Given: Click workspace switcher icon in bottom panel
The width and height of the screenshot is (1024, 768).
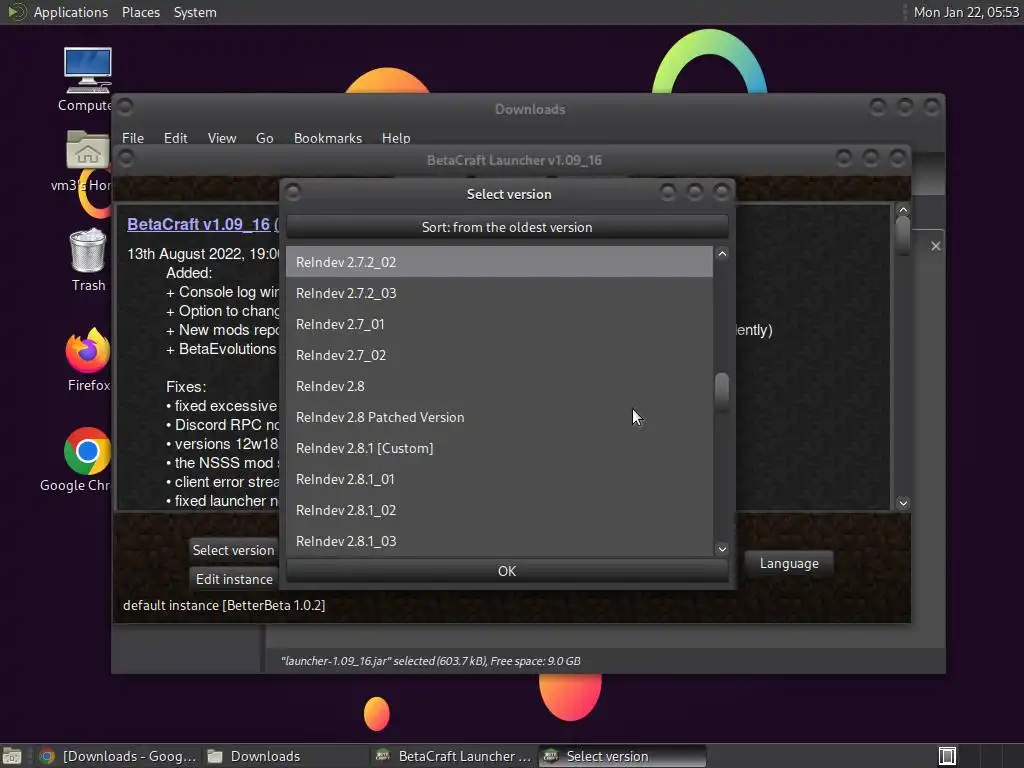Looking at the screenshot, I should pyautogui.click(x=947, y=756).
